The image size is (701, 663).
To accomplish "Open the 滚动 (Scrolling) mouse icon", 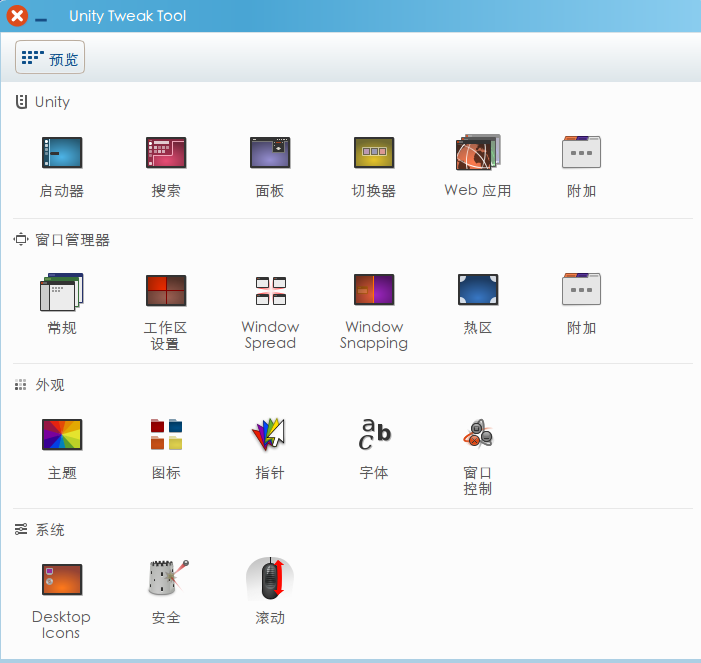I will (x=270, y=580).
